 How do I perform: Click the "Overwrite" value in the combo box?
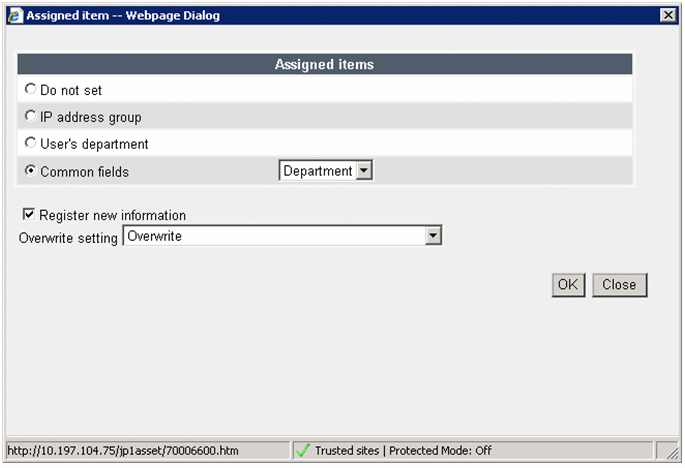tap(272, 236)
